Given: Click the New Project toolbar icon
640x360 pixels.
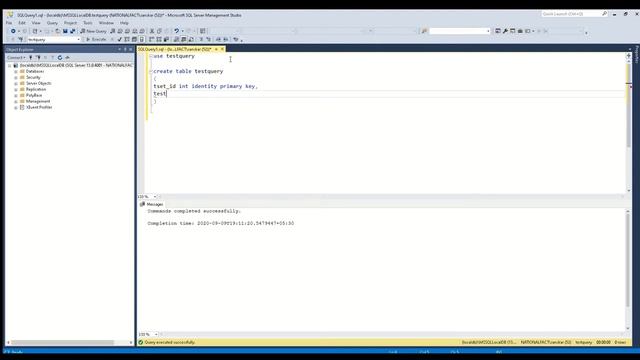Looking at the screenshot, I should pos(35,31).
